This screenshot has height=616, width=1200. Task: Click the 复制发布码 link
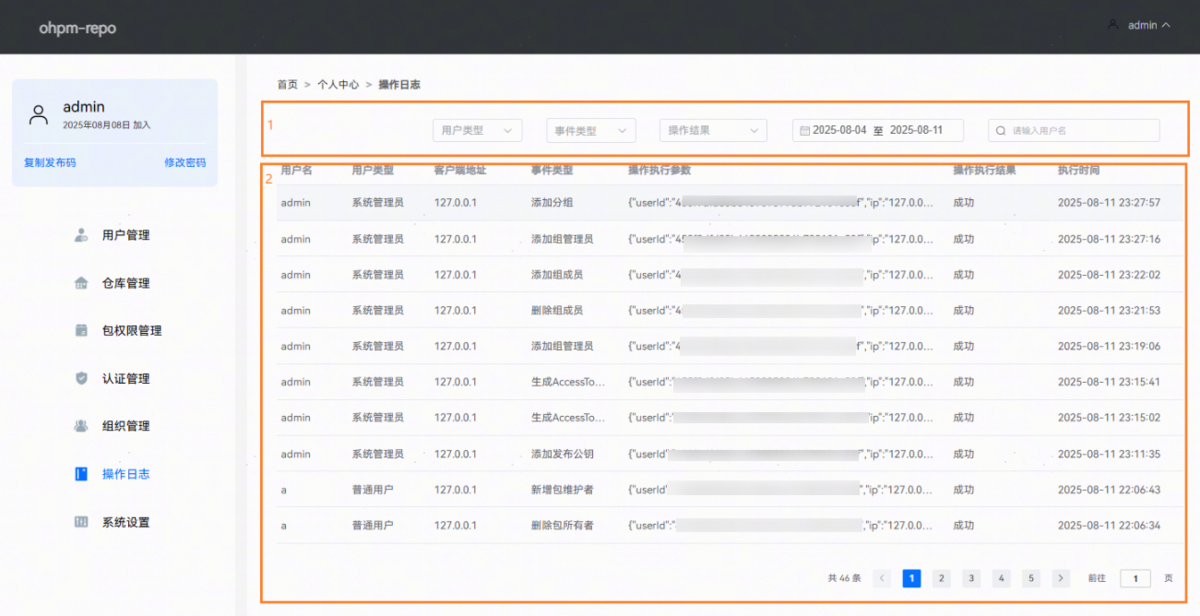pos(50,162)
